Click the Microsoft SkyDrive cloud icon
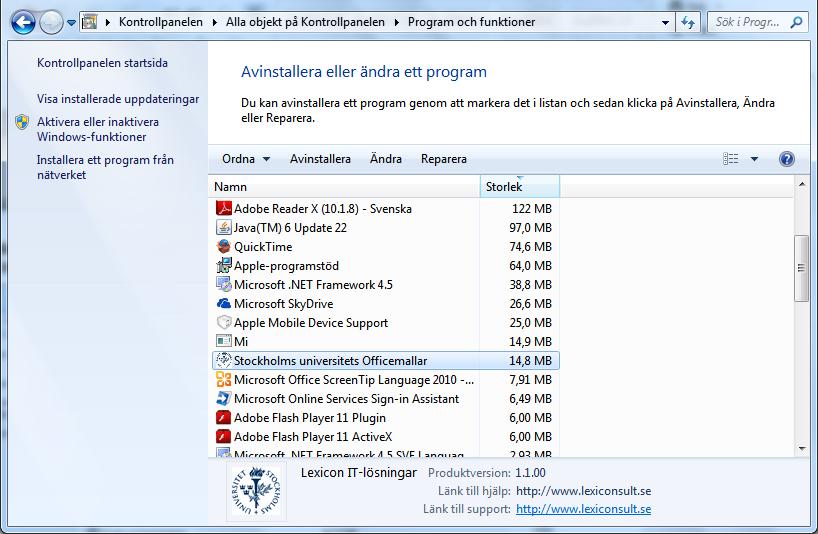The width and height of the screenshot is (818, 534). (x=224, y=304)
